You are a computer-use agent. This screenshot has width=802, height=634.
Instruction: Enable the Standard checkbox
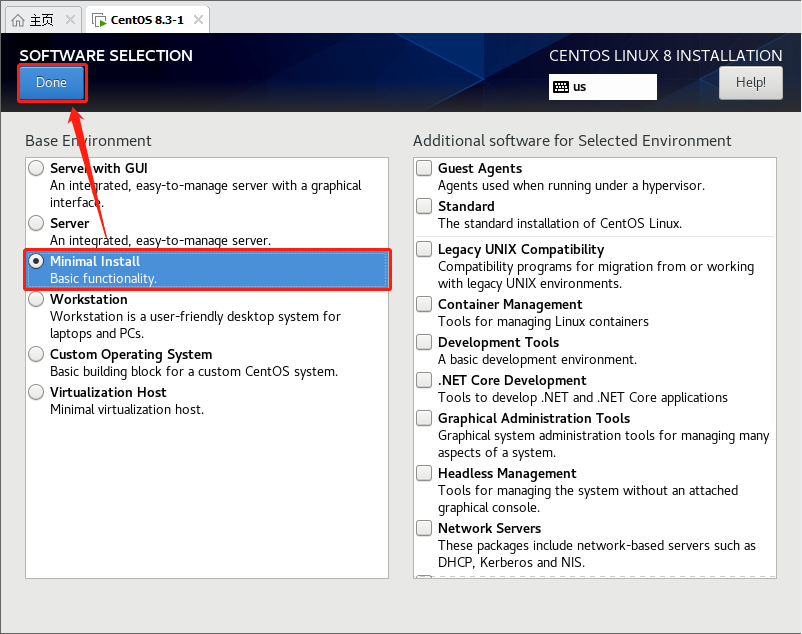point(424,206)
